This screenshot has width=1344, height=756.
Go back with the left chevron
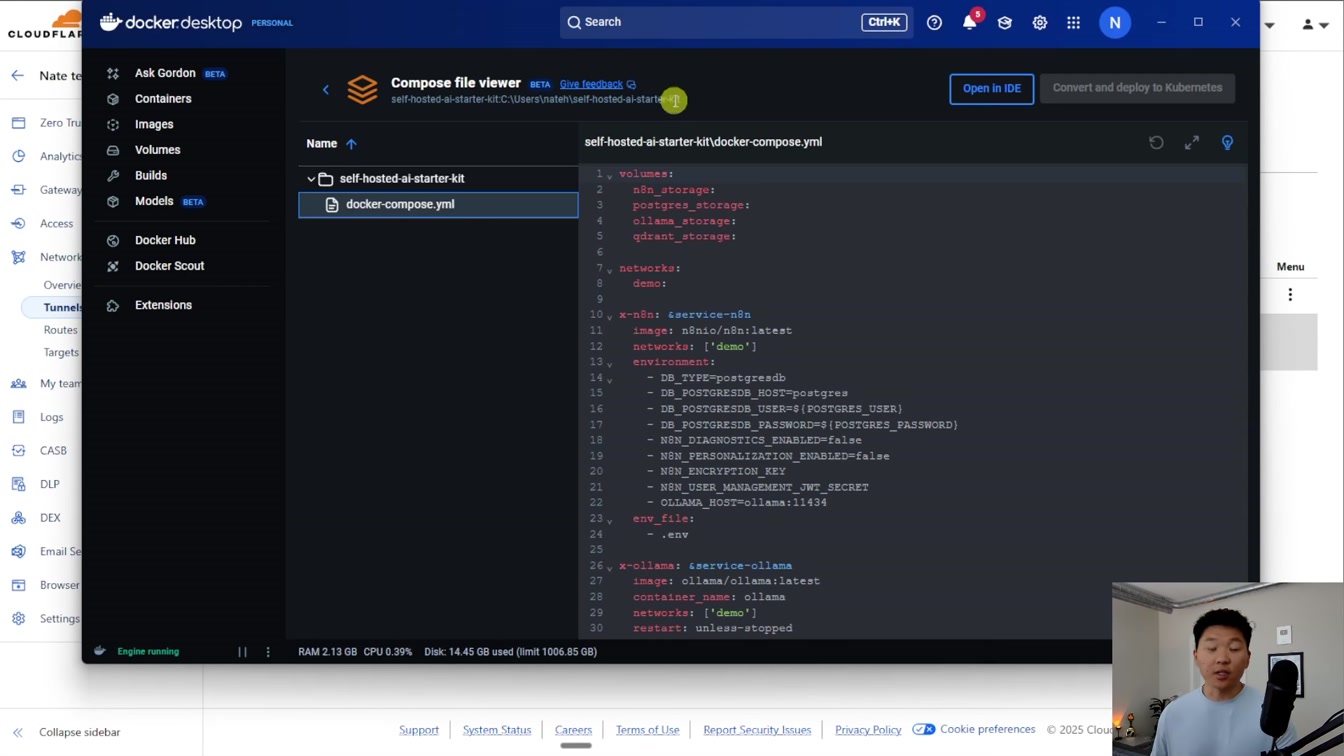coord(326,90)
